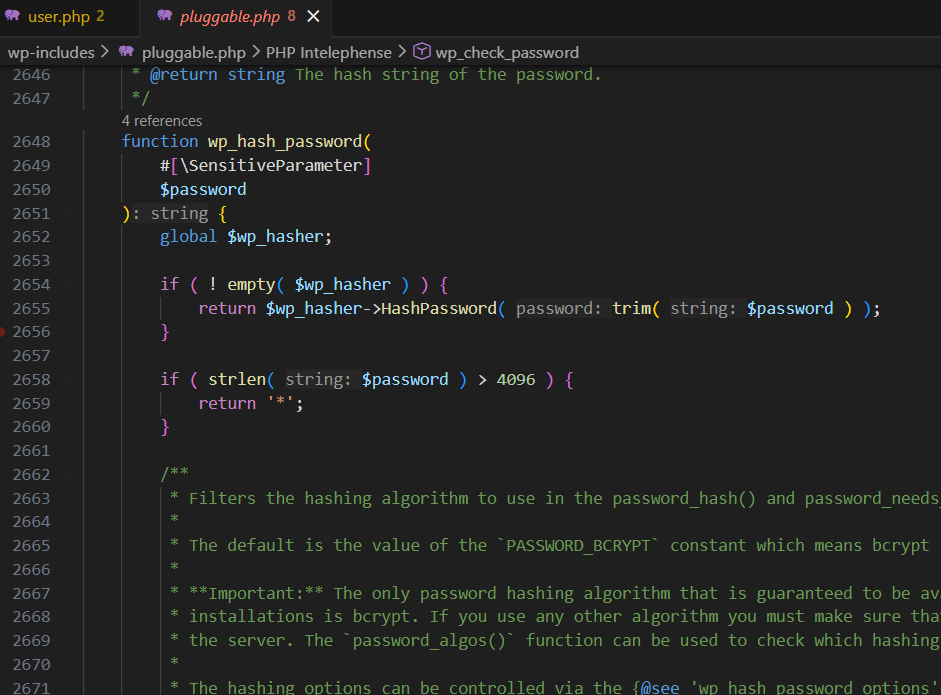
Task: Collapse the function body at line 2651
Action: click(70, 213)
